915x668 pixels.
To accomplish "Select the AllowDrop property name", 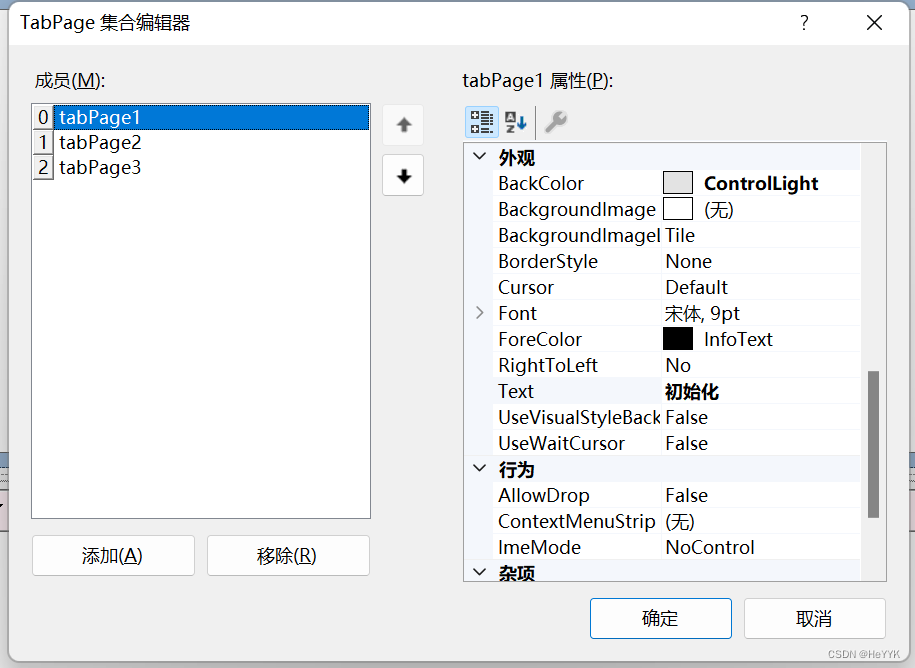I will (544, 495).
